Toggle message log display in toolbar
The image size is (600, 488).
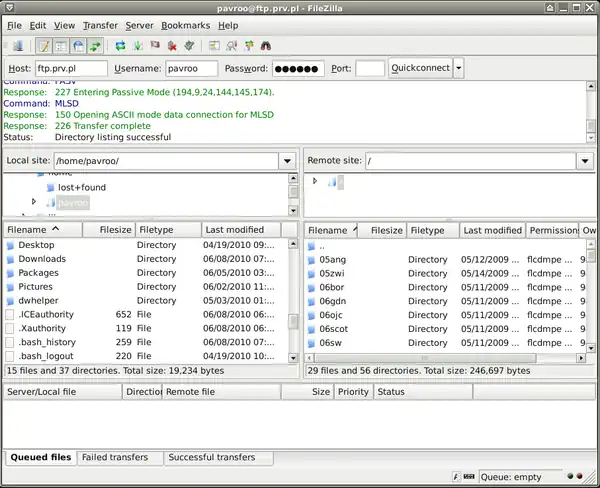click(44, 46)
